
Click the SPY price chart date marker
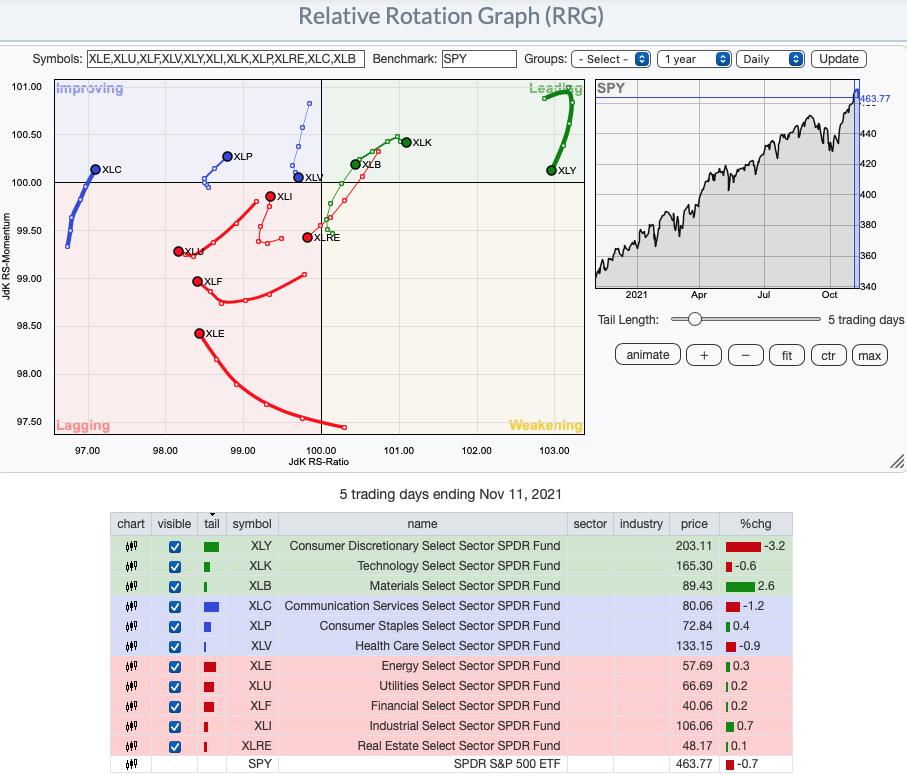pos(857,185)
